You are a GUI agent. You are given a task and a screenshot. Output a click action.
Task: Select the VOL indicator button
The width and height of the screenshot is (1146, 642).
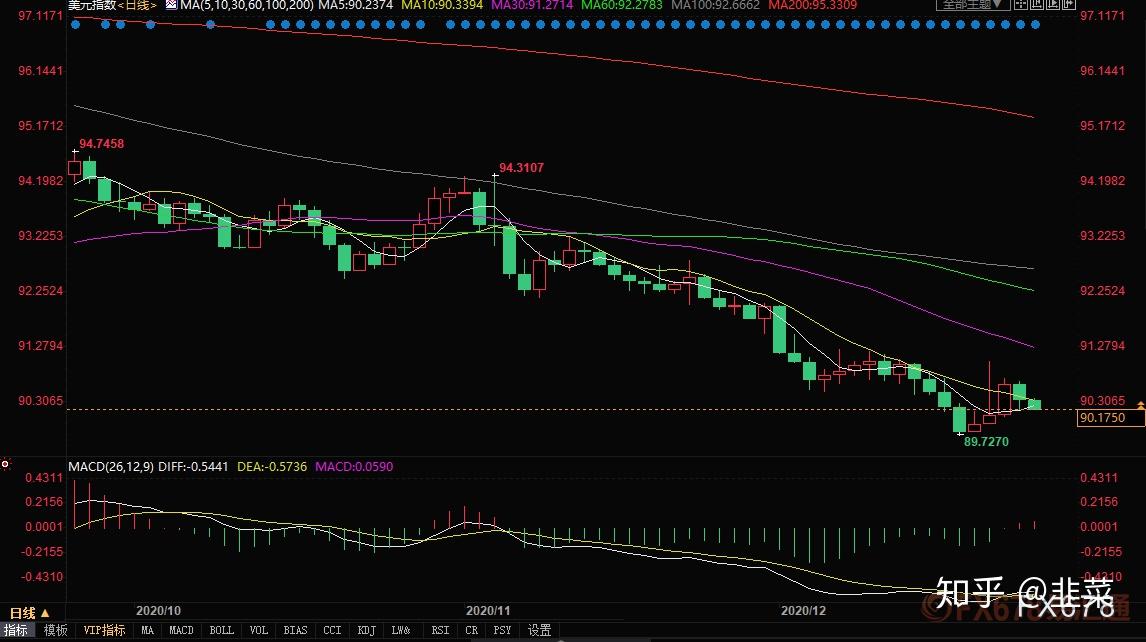coord(260,631)
